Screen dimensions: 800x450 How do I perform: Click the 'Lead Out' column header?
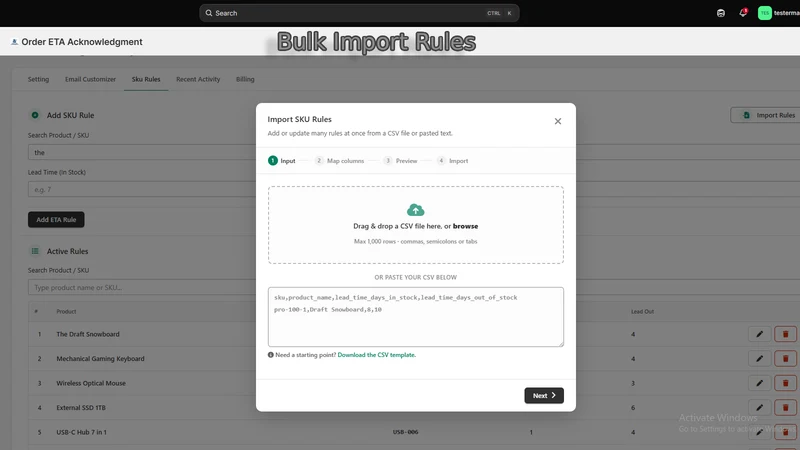tap(642, 311)
